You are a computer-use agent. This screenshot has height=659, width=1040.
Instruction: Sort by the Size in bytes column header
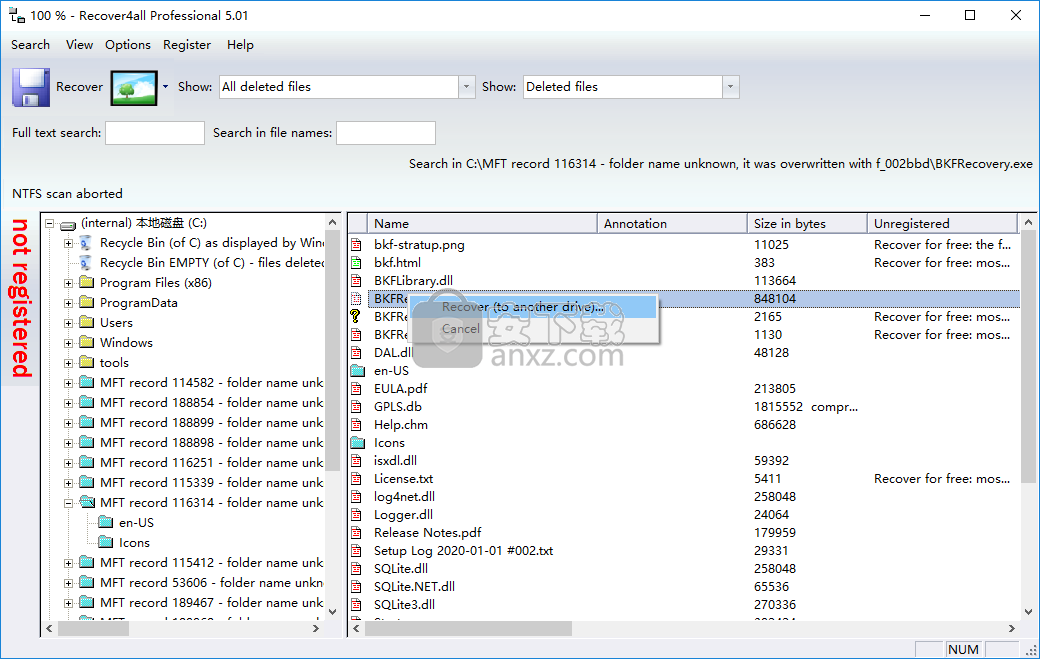tap(807, 223)
